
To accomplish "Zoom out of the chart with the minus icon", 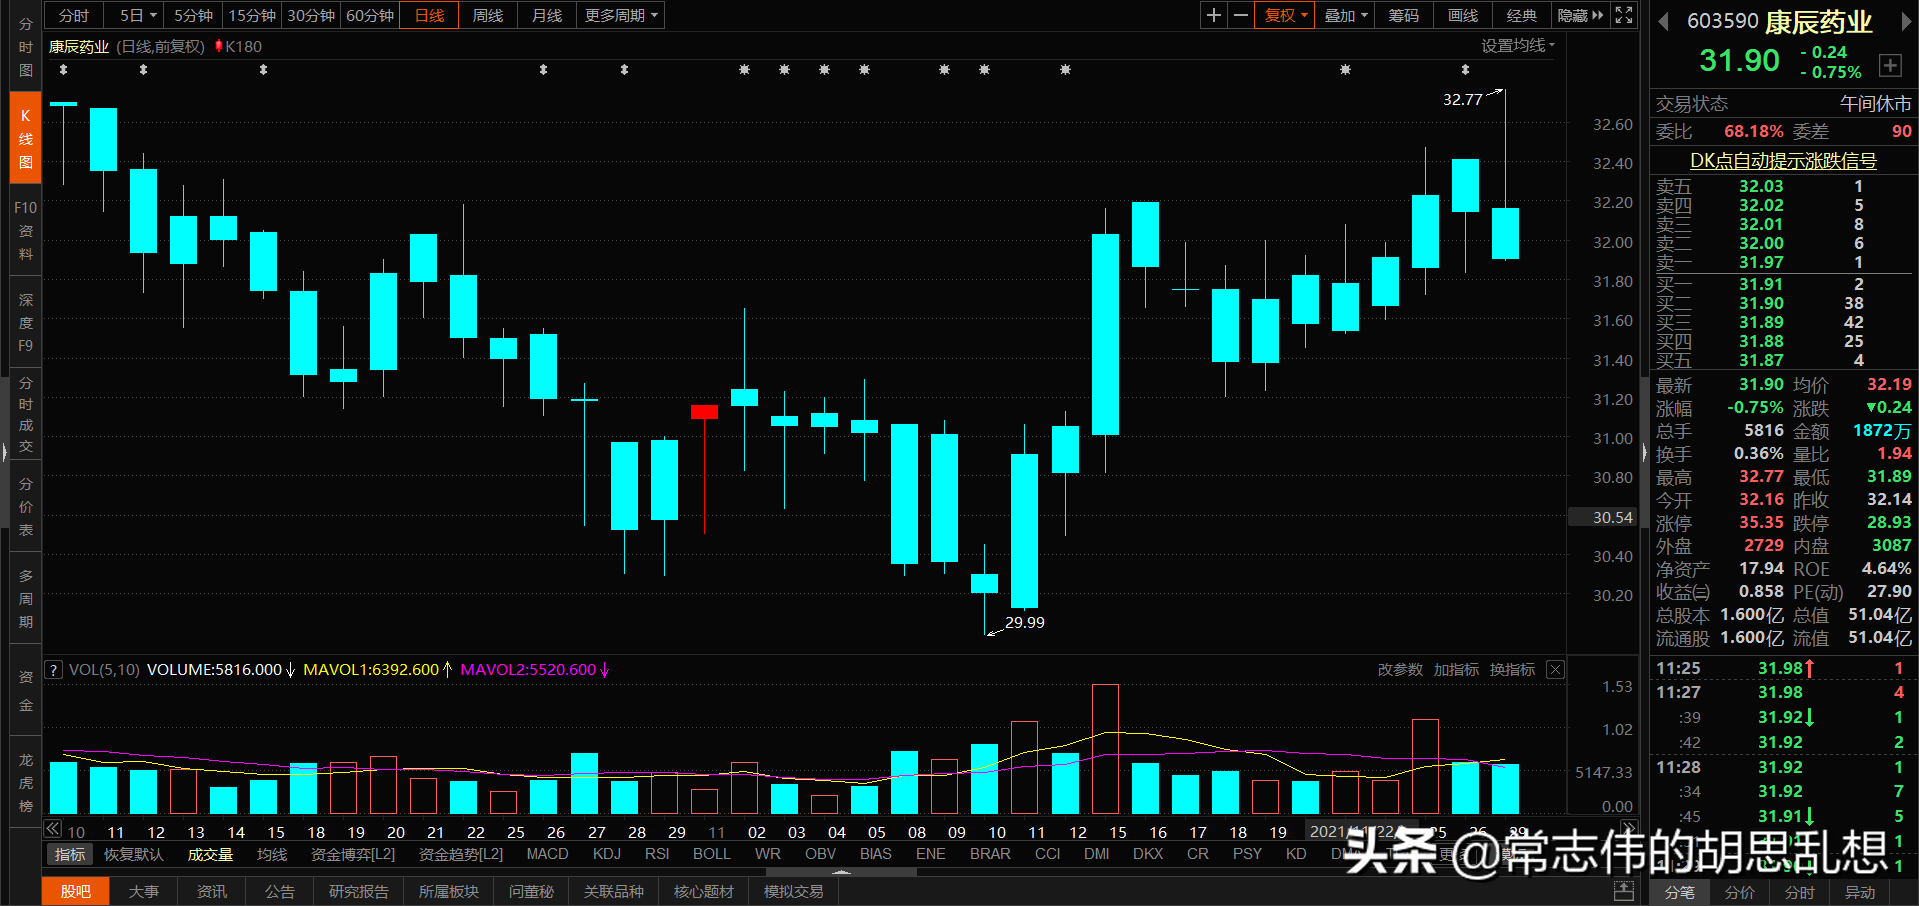I will pos(1240,15).
